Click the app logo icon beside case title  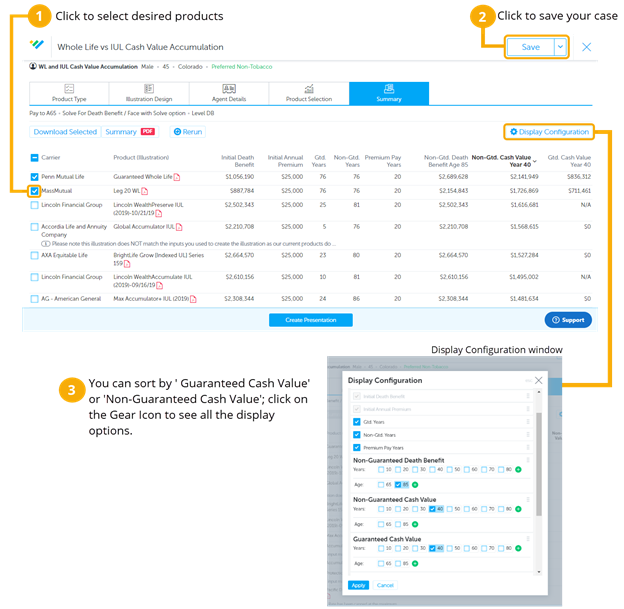[x=37, y=44]
